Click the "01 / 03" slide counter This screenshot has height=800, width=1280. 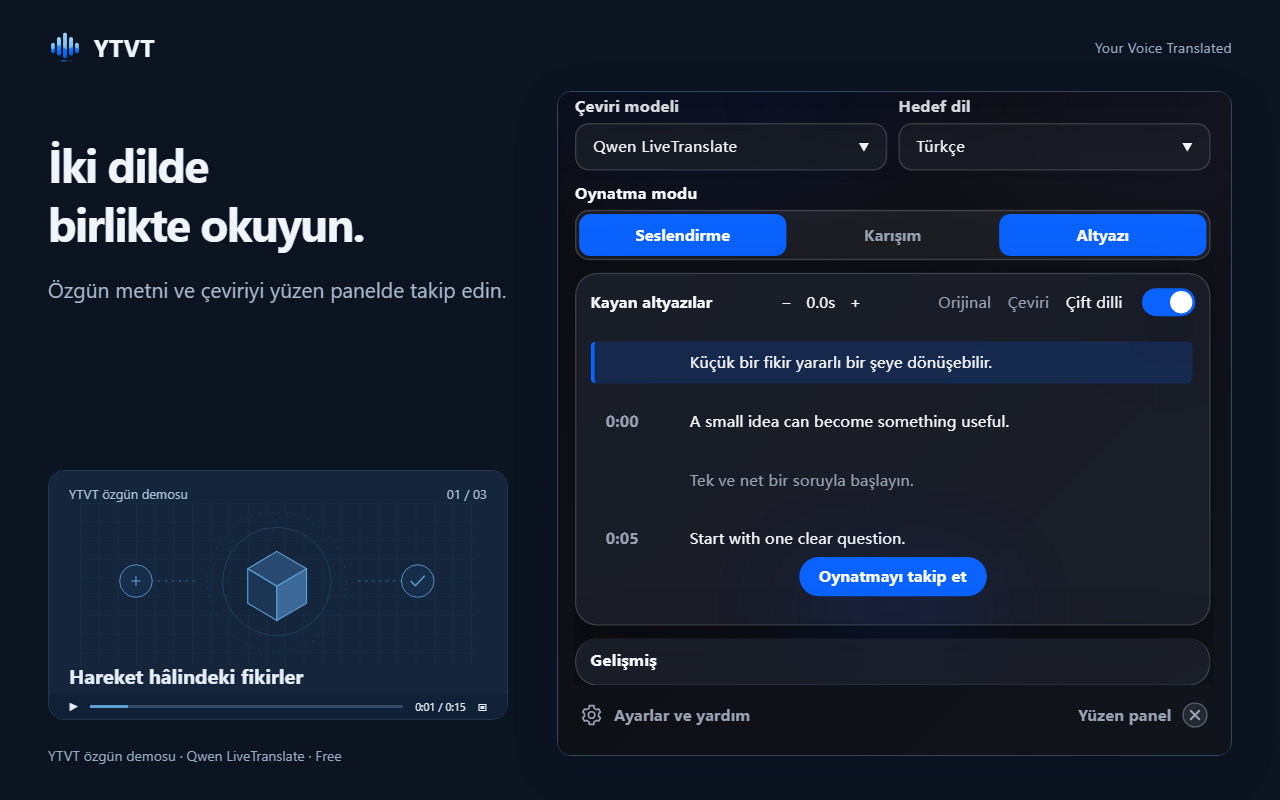pyautogui.click(x=467, y=494)
